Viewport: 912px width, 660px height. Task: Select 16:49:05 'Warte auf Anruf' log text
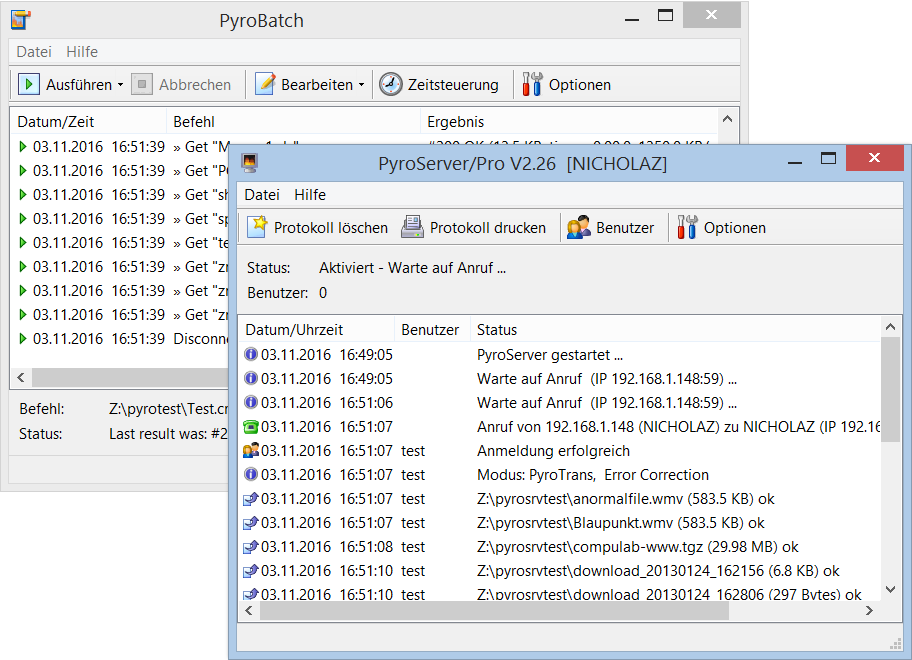pyautogui.click(x=607, y=379)
